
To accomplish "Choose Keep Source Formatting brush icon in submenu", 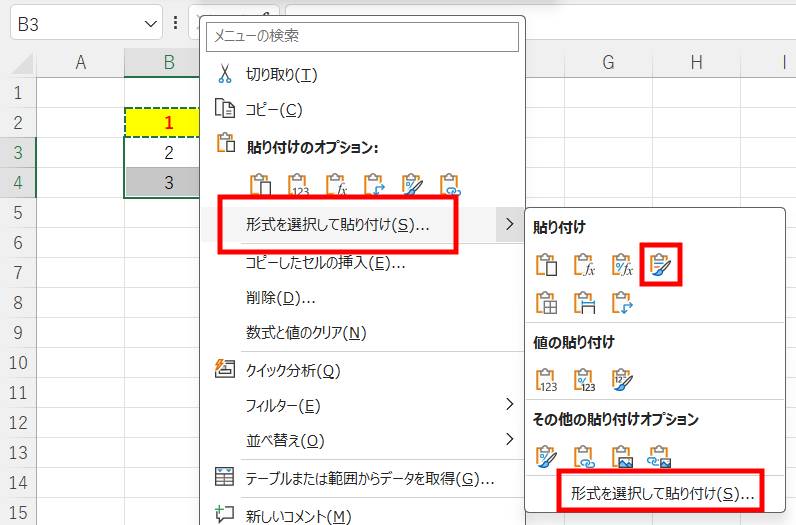I will (x=660, y=265).
